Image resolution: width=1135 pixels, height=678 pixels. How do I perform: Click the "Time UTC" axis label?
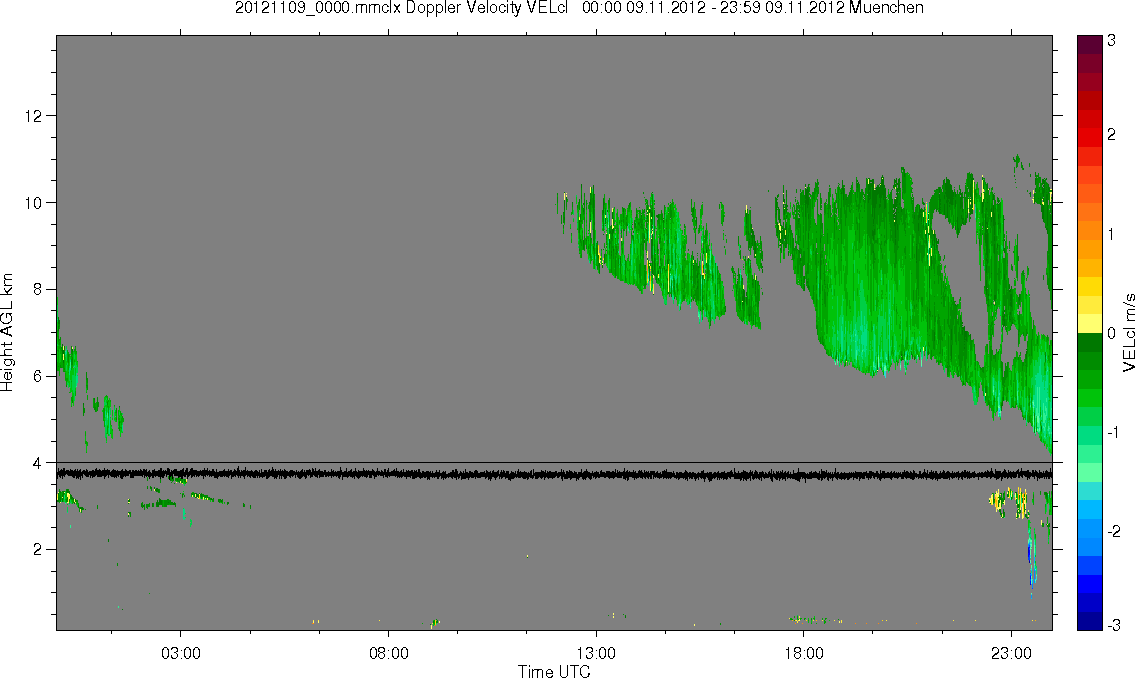tap(554, 671)
